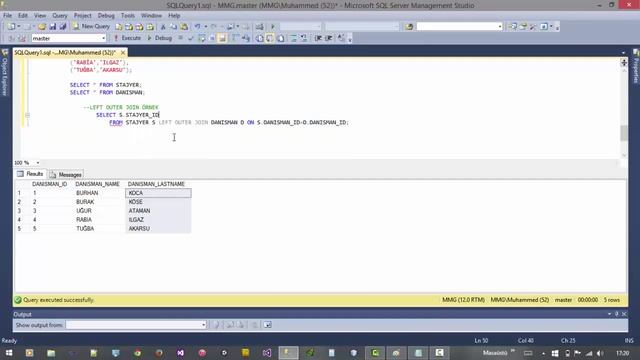Open the Windows Start button

[8, 353]
